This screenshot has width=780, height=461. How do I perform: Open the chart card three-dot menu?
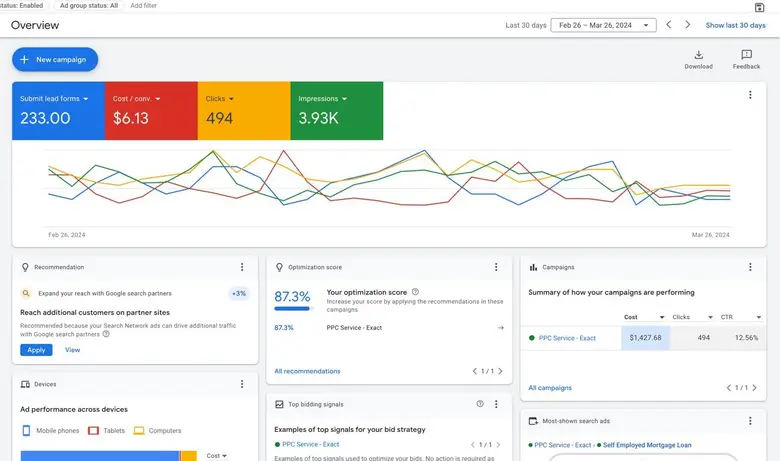tap(750, 95)
